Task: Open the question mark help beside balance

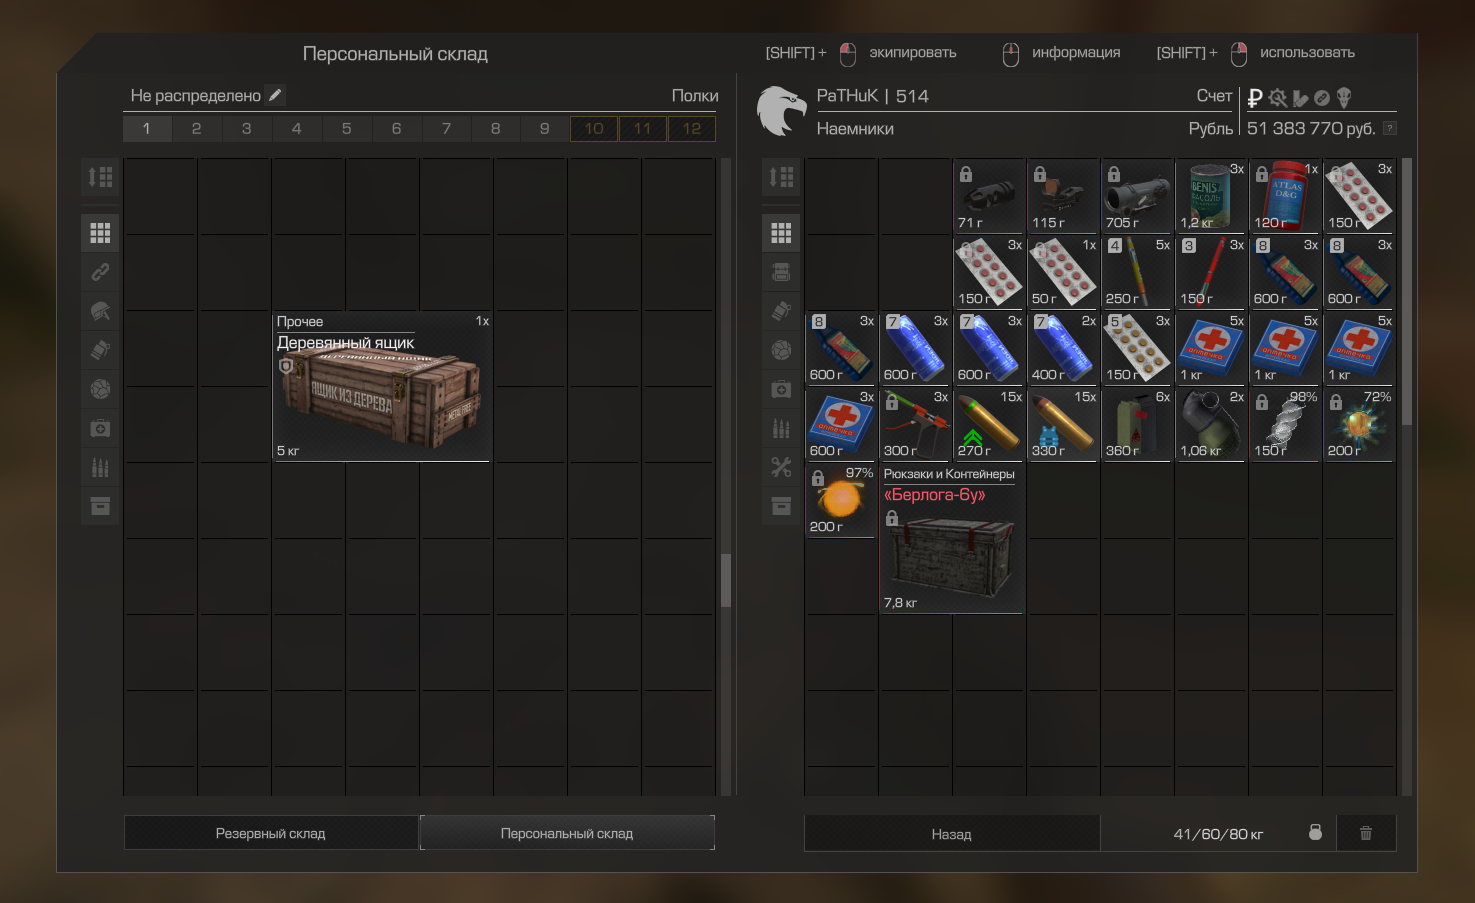Action: (1389, 128)
